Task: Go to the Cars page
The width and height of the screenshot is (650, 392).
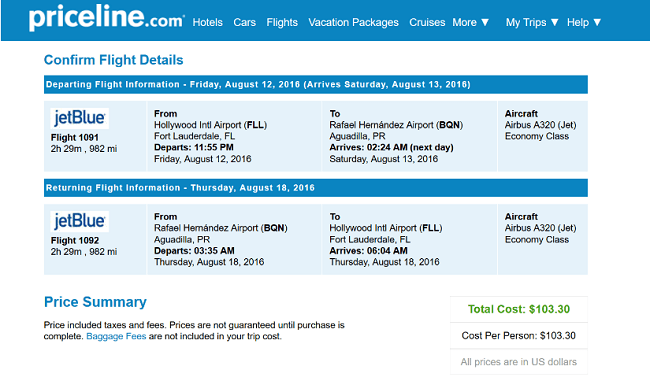Action: [244, 22]
